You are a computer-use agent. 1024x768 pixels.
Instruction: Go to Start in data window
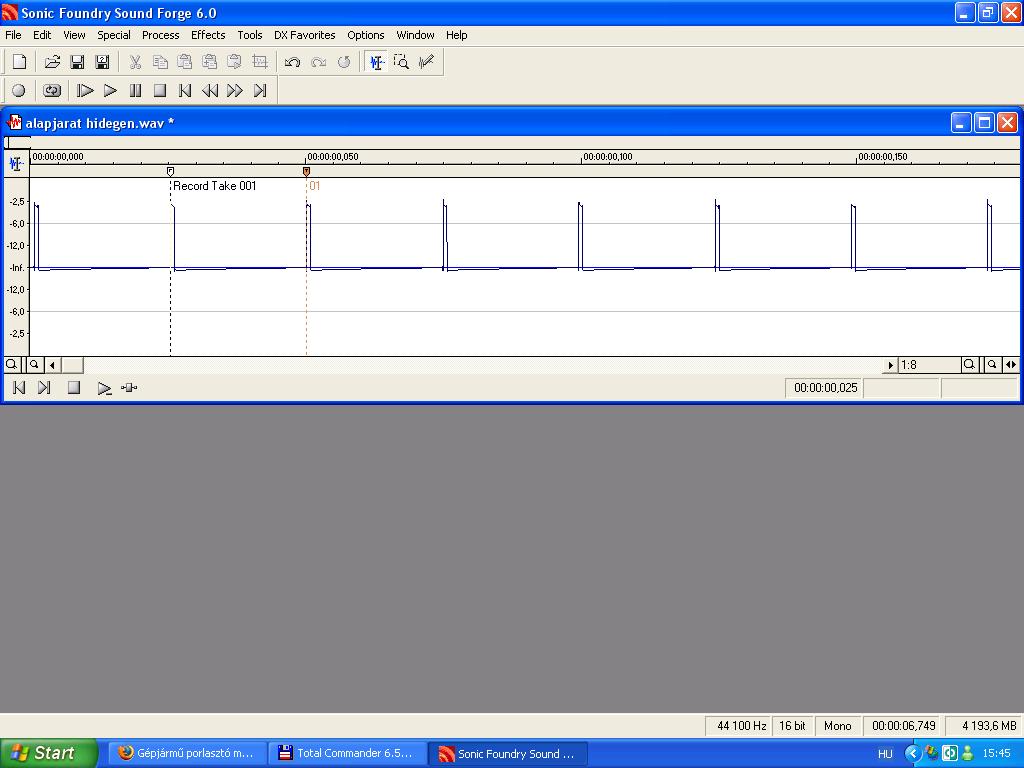pos(19,388)
